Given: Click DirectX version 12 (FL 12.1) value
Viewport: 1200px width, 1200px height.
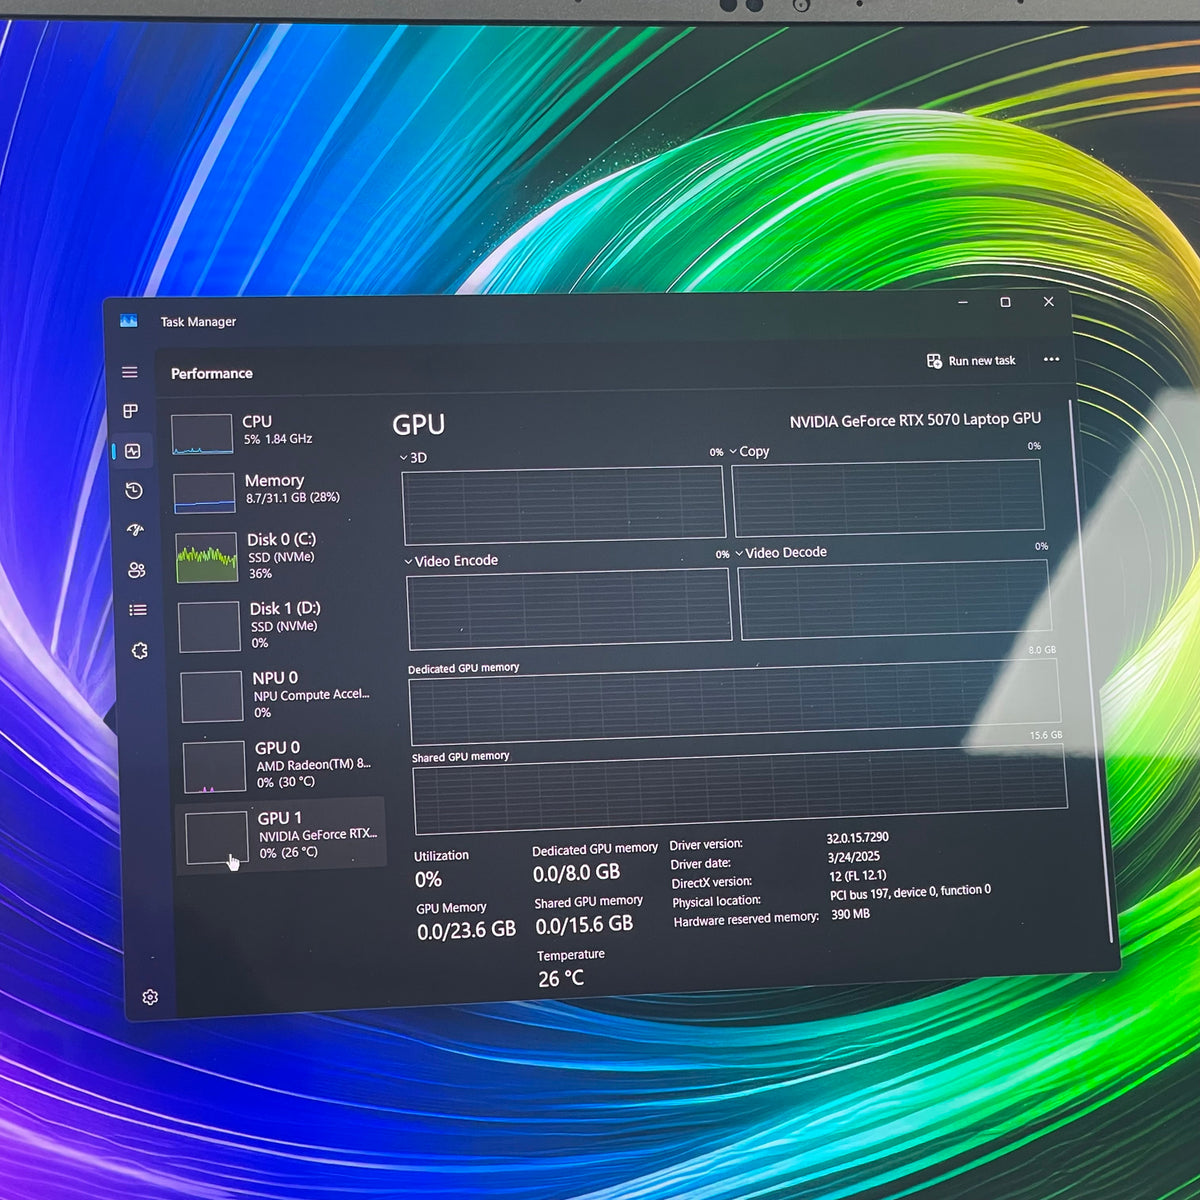Looking at the screenshot, I should [858, 875].
